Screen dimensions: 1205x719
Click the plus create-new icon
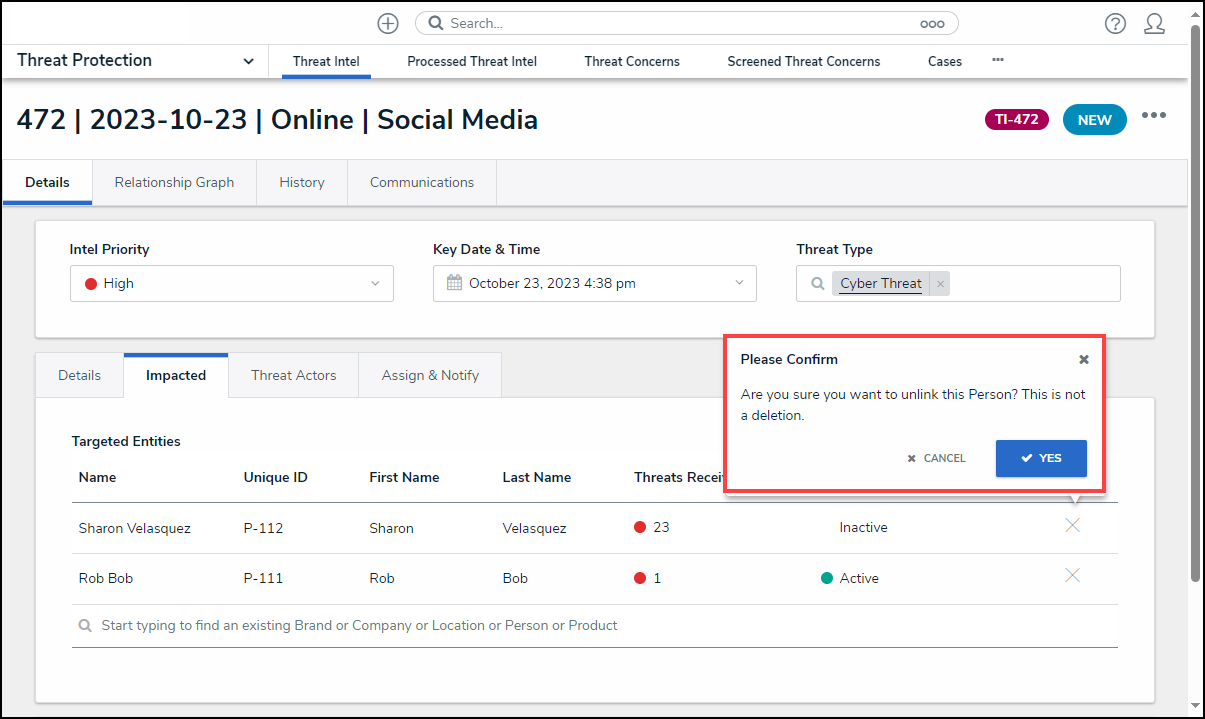[x=388, y=23]
